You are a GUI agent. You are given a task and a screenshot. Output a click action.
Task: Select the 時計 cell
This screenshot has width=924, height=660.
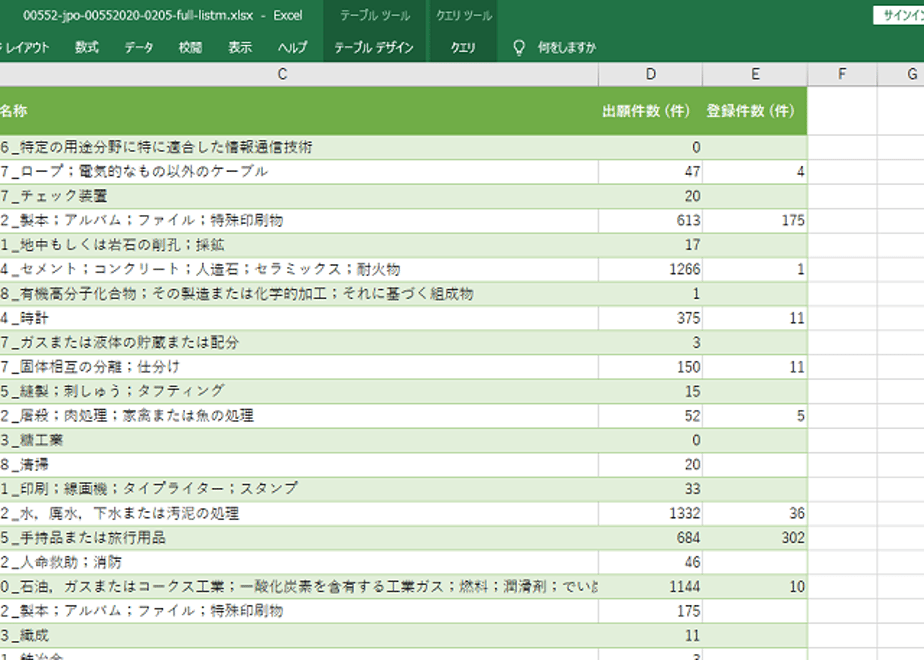(x=299, y=318)
